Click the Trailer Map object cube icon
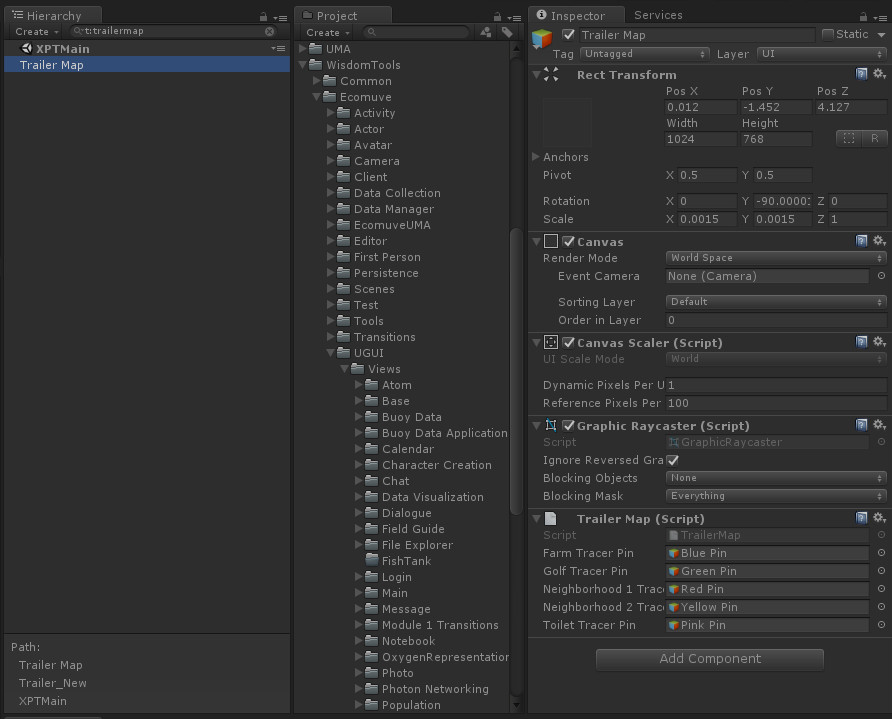892x719 pixels. click(542, 39)
